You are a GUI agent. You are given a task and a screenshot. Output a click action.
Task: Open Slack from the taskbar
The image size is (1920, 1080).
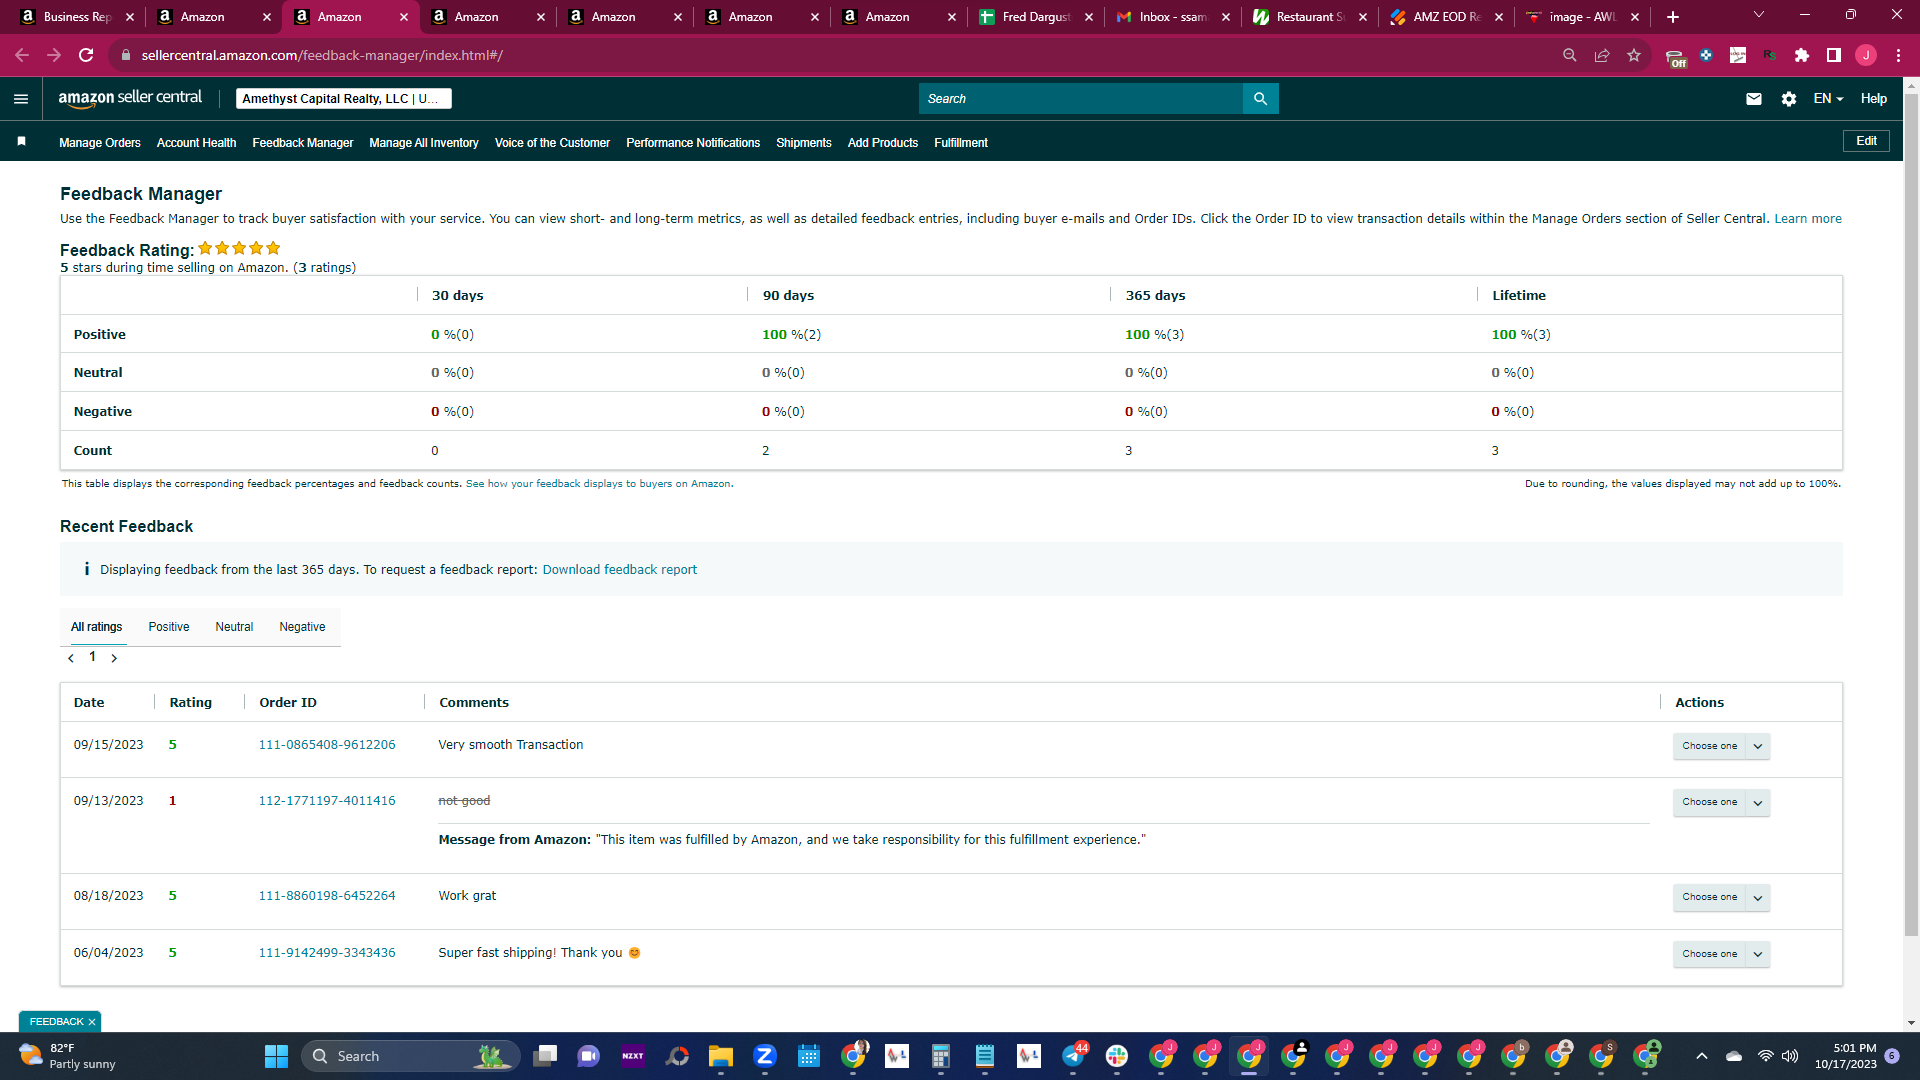click(x=1117, y=1056)
